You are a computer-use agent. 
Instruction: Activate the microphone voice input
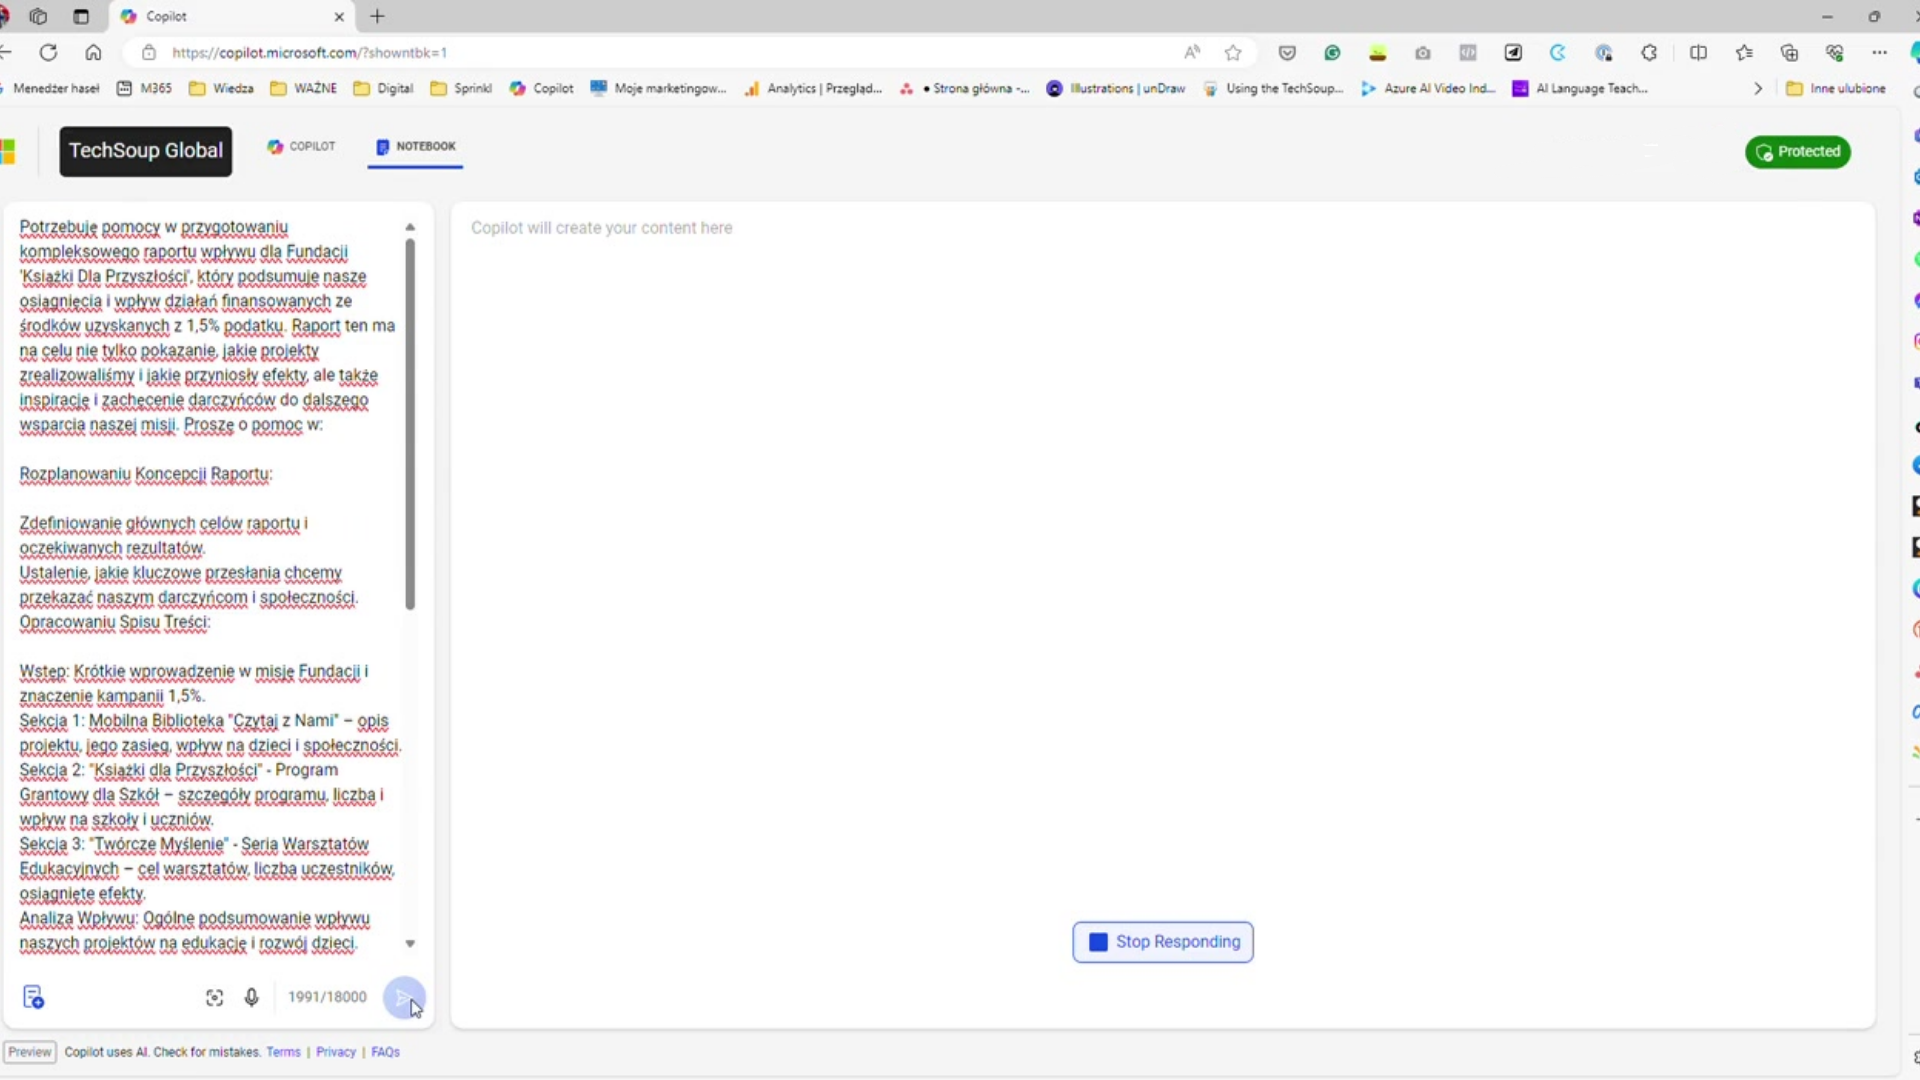point(251,997)
